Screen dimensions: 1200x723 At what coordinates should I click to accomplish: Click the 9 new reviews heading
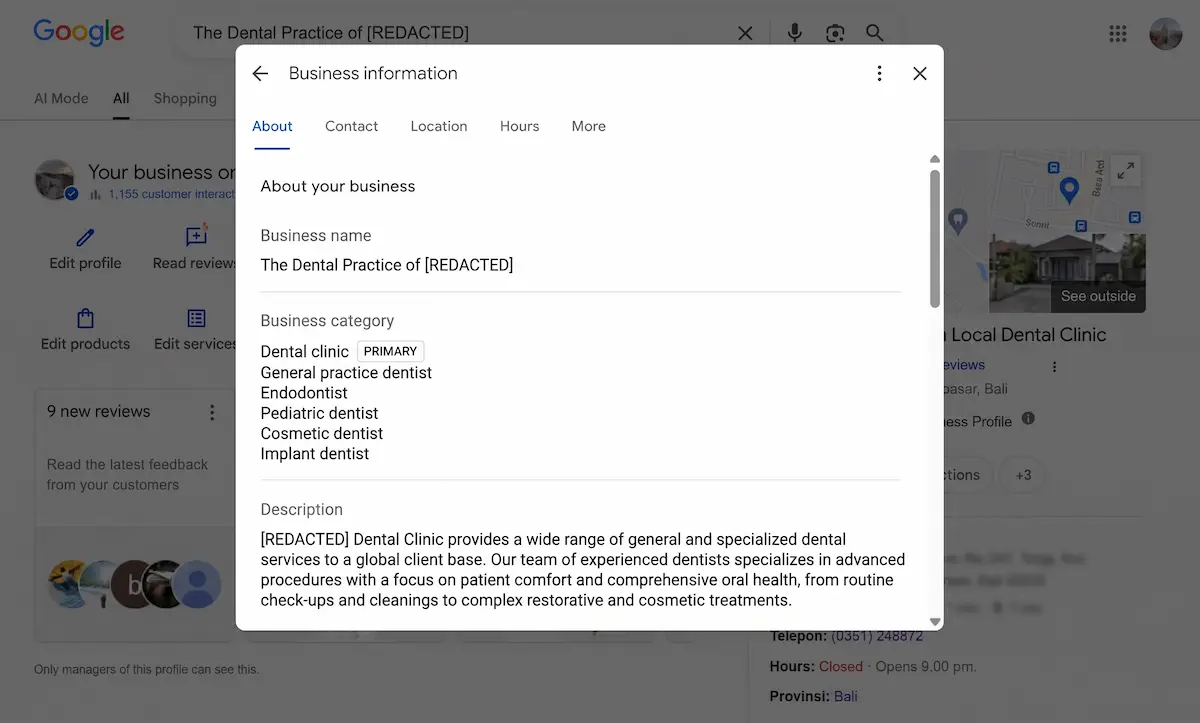tap(98, 412)
